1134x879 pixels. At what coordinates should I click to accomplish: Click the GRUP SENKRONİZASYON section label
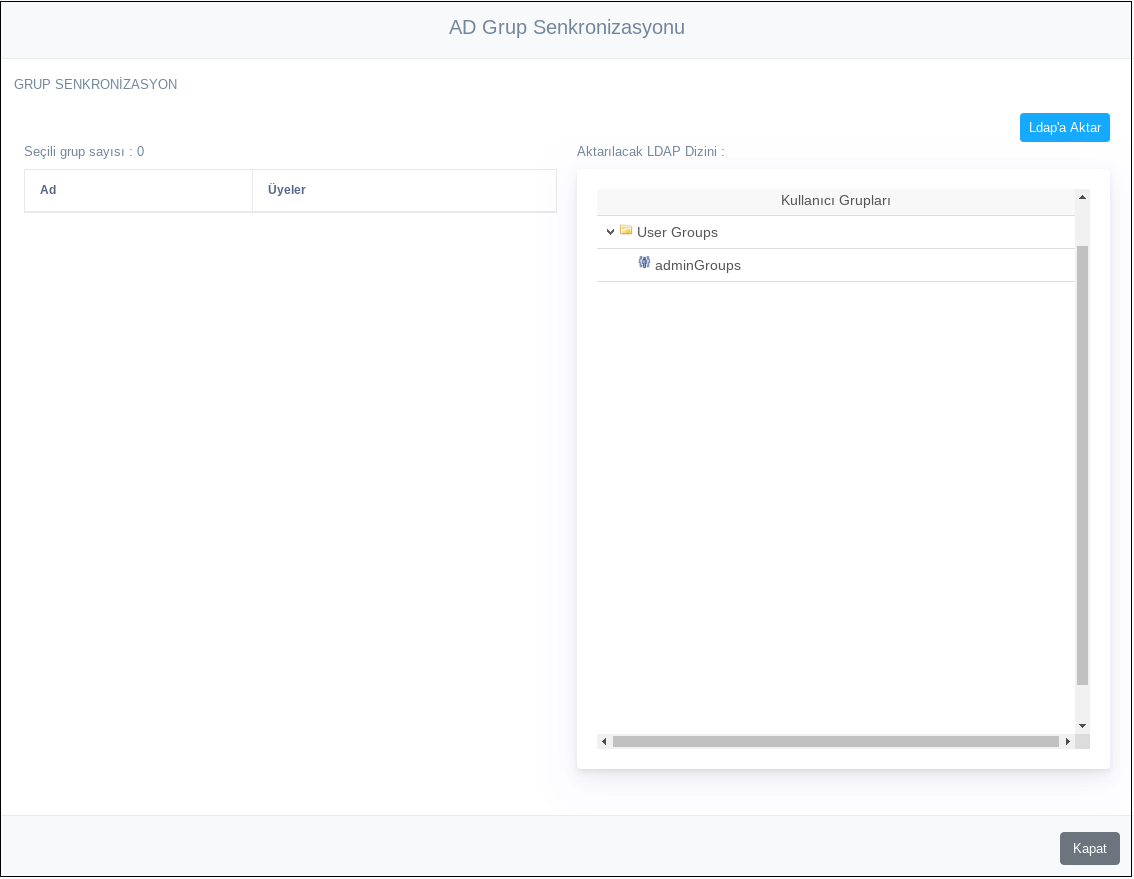tap(95, 84)
